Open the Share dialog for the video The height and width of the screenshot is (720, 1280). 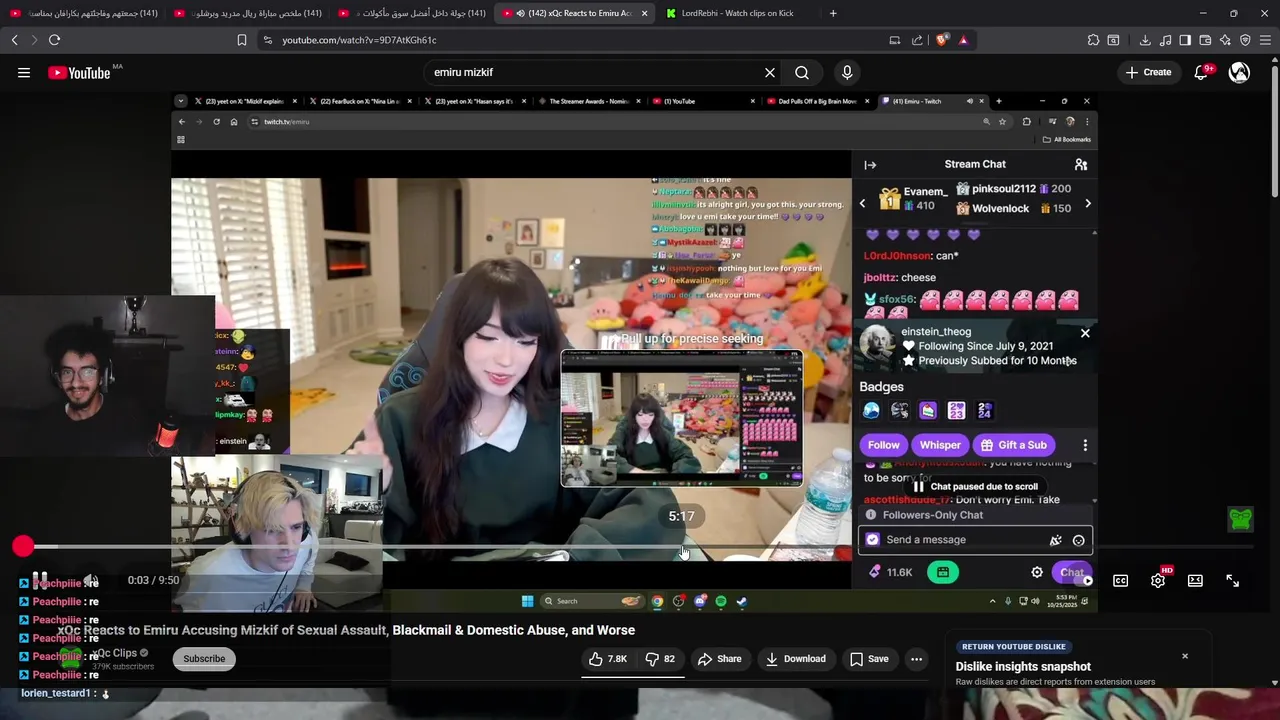720,659
